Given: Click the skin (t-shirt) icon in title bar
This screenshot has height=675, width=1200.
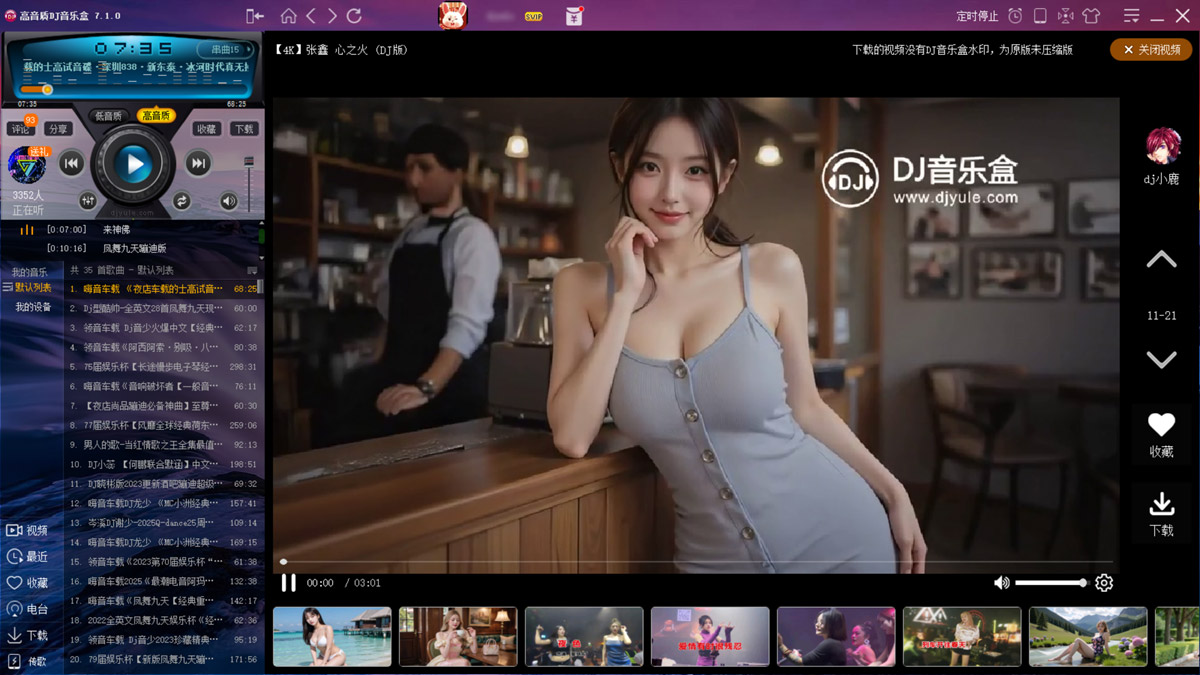Looking at the screenshot, I should (1090, 16).
